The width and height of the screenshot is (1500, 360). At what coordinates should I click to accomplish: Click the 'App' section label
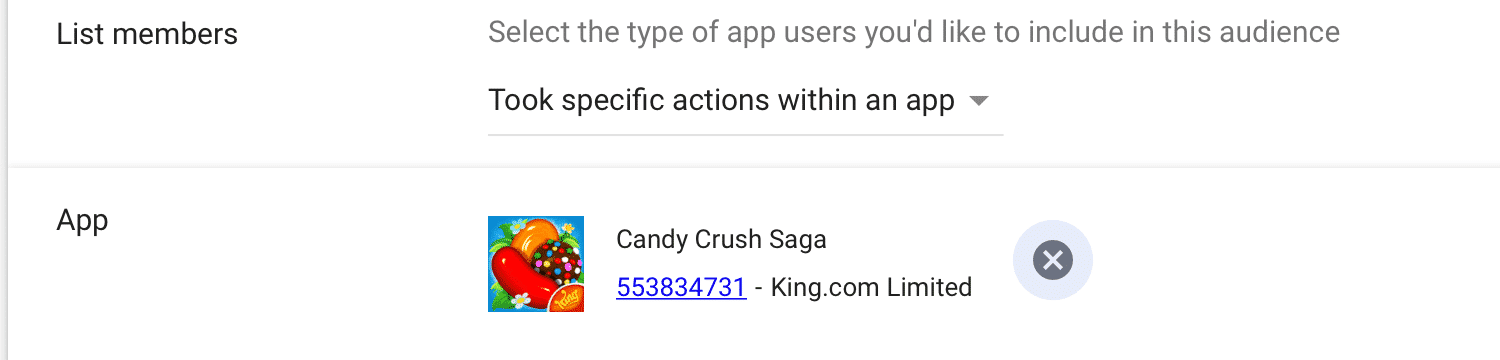coord(82,221)
